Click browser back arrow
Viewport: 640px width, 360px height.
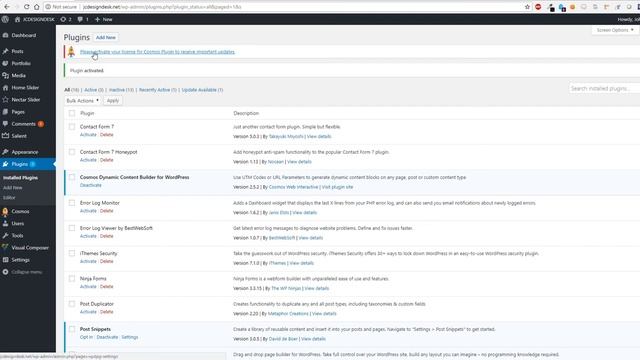[7, 7]
